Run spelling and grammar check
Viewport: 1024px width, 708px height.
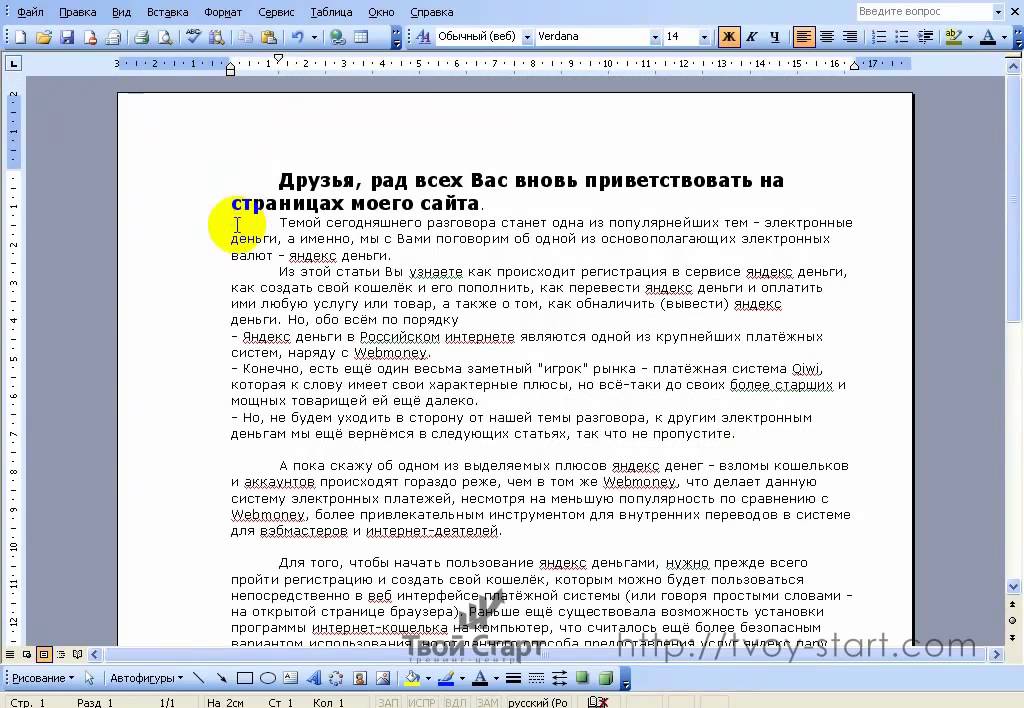[x=193, y=37]
